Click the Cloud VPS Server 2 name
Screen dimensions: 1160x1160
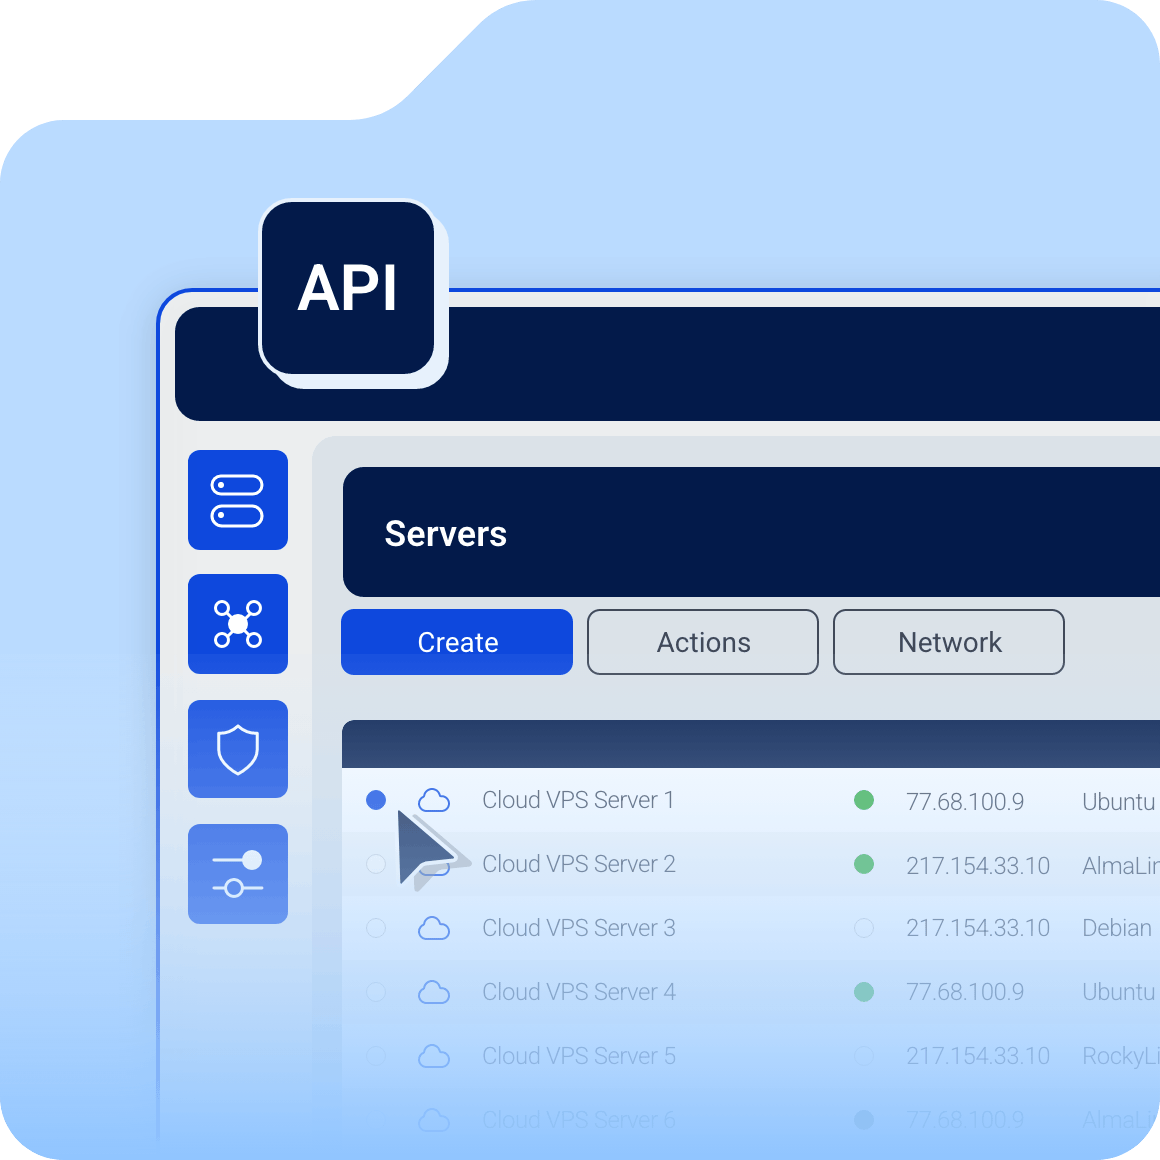tap(579, 864)
